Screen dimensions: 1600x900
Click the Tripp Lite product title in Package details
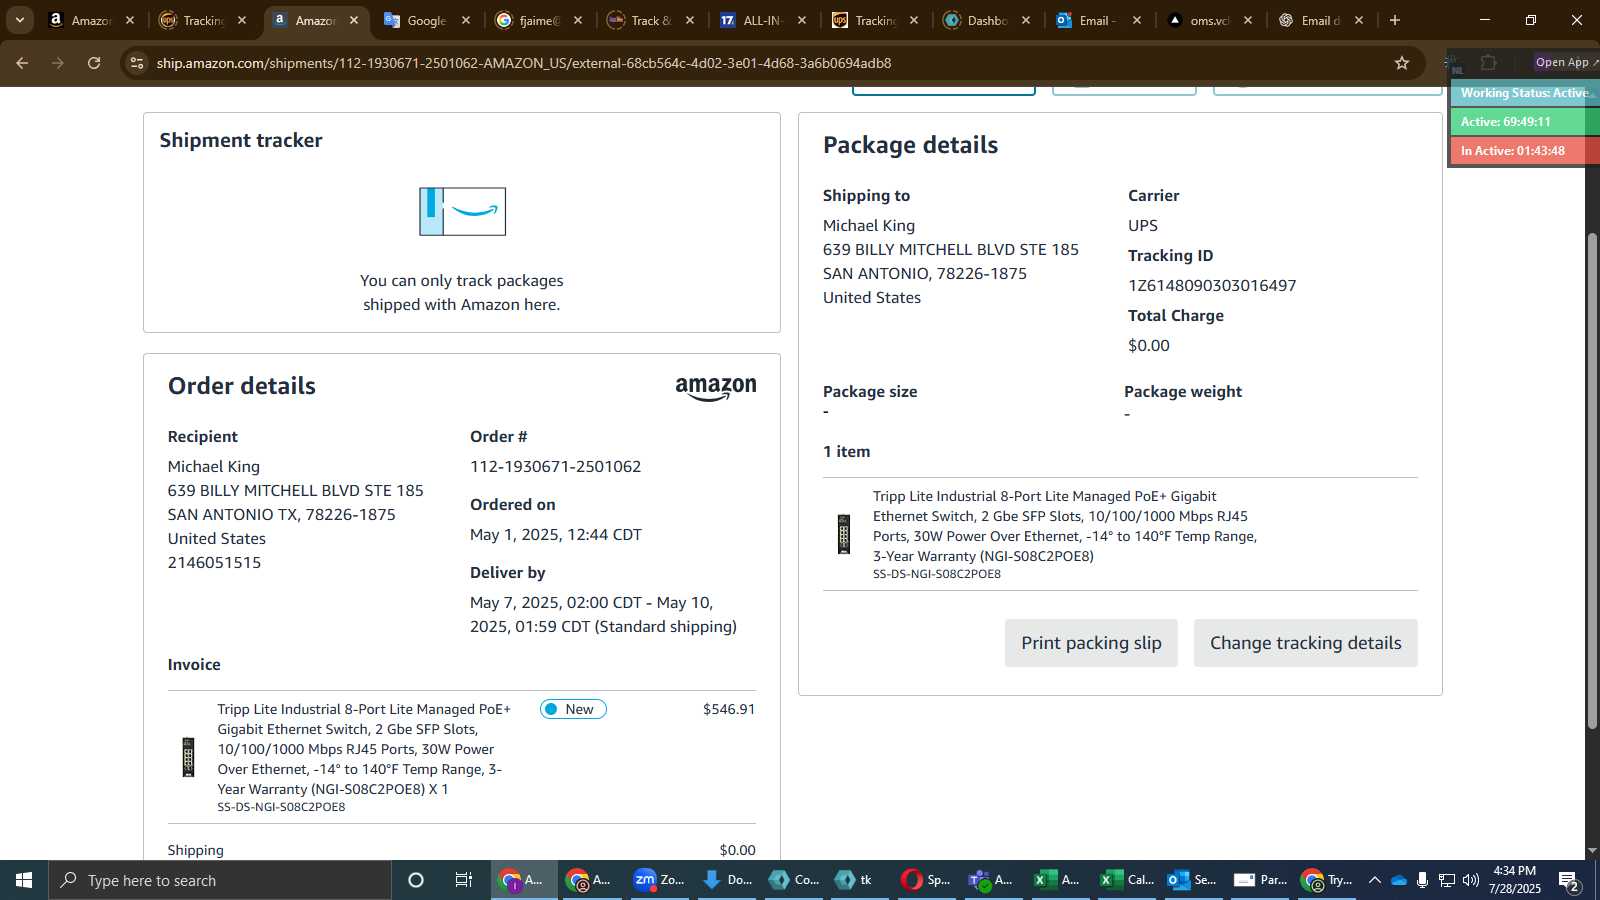(x=1065, y=526)
